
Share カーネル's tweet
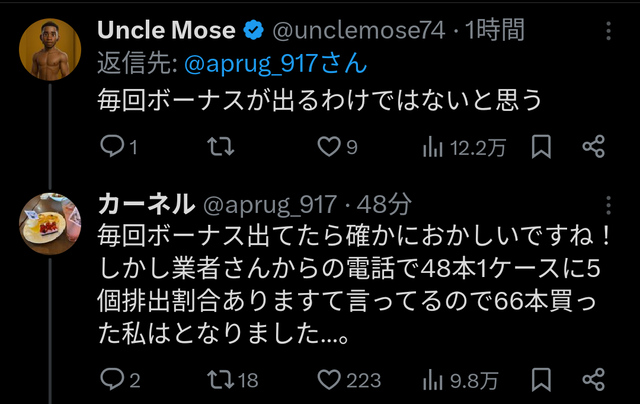(593, 380)
